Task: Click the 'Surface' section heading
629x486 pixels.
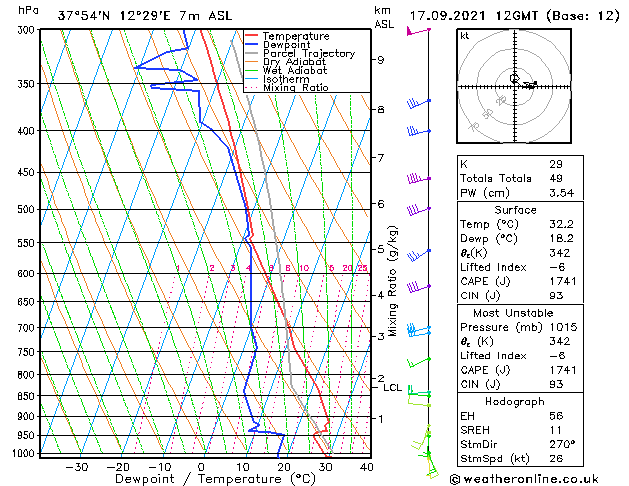Action: coord(515,210)
